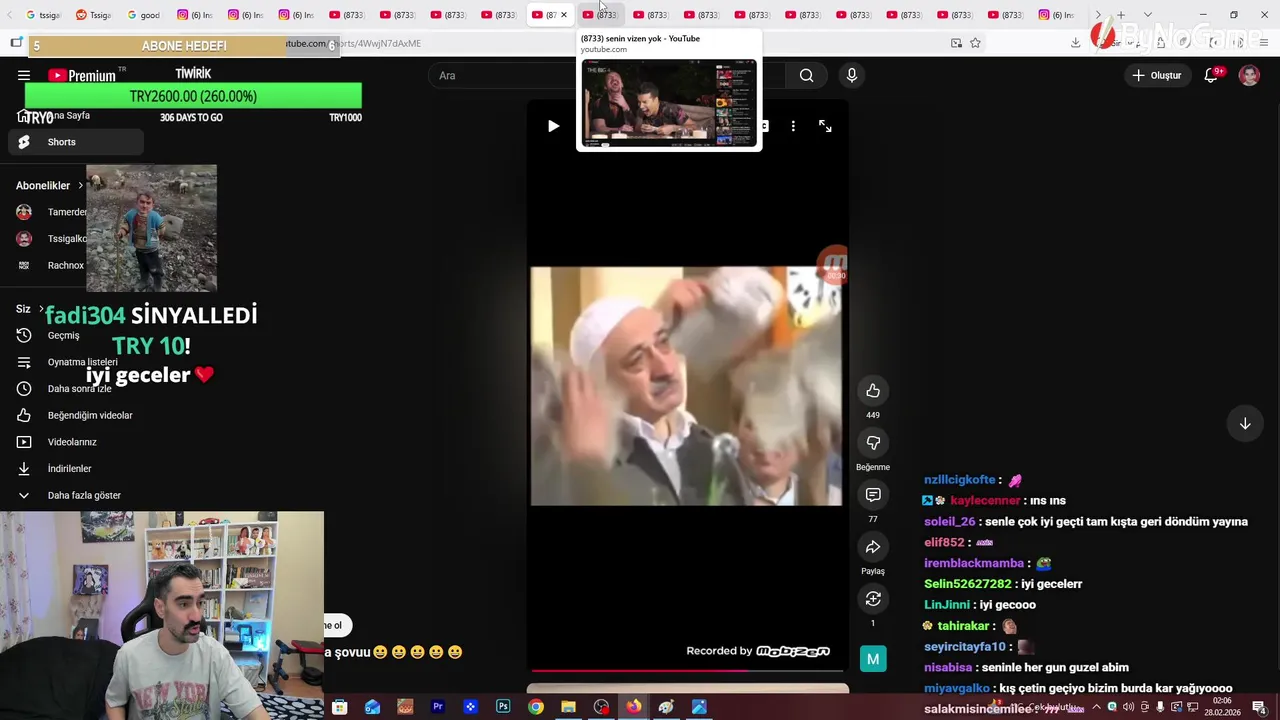Open Firefox from the taskbar
The height and width of the screenshot is (720, 1280).
pos(634,707)
